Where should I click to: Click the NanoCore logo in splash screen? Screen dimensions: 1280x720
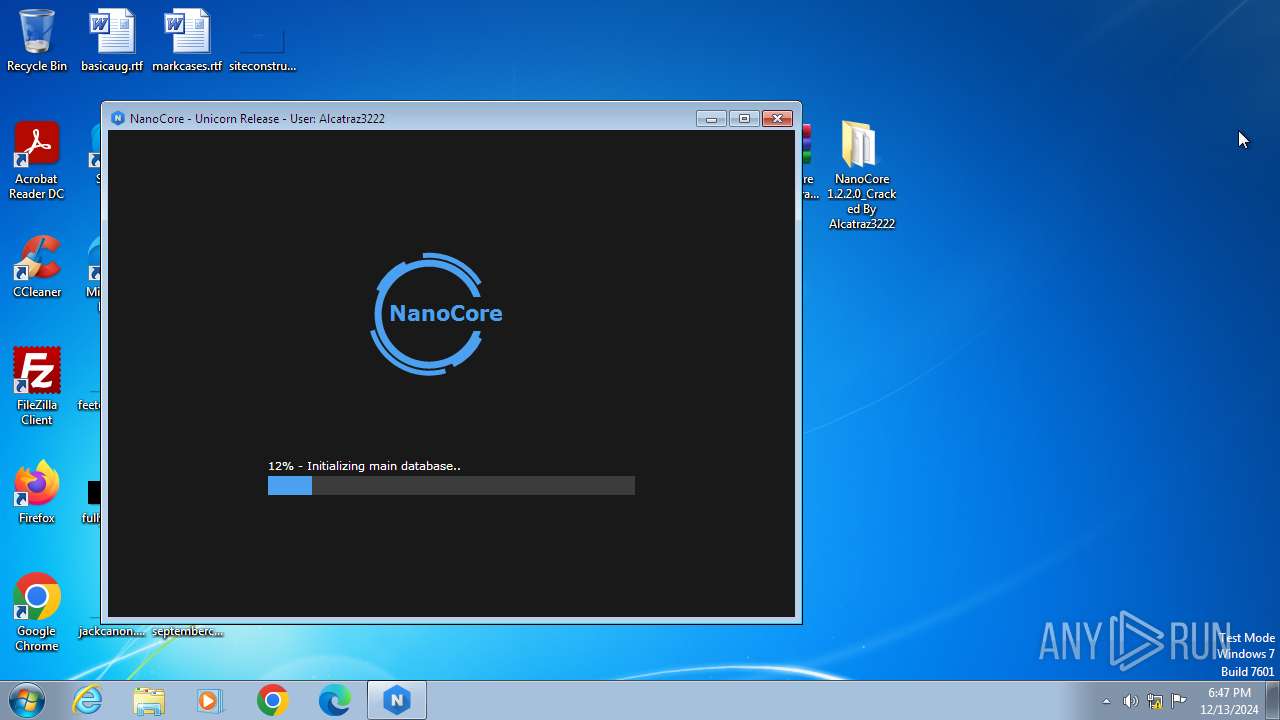tap(436, 314)
